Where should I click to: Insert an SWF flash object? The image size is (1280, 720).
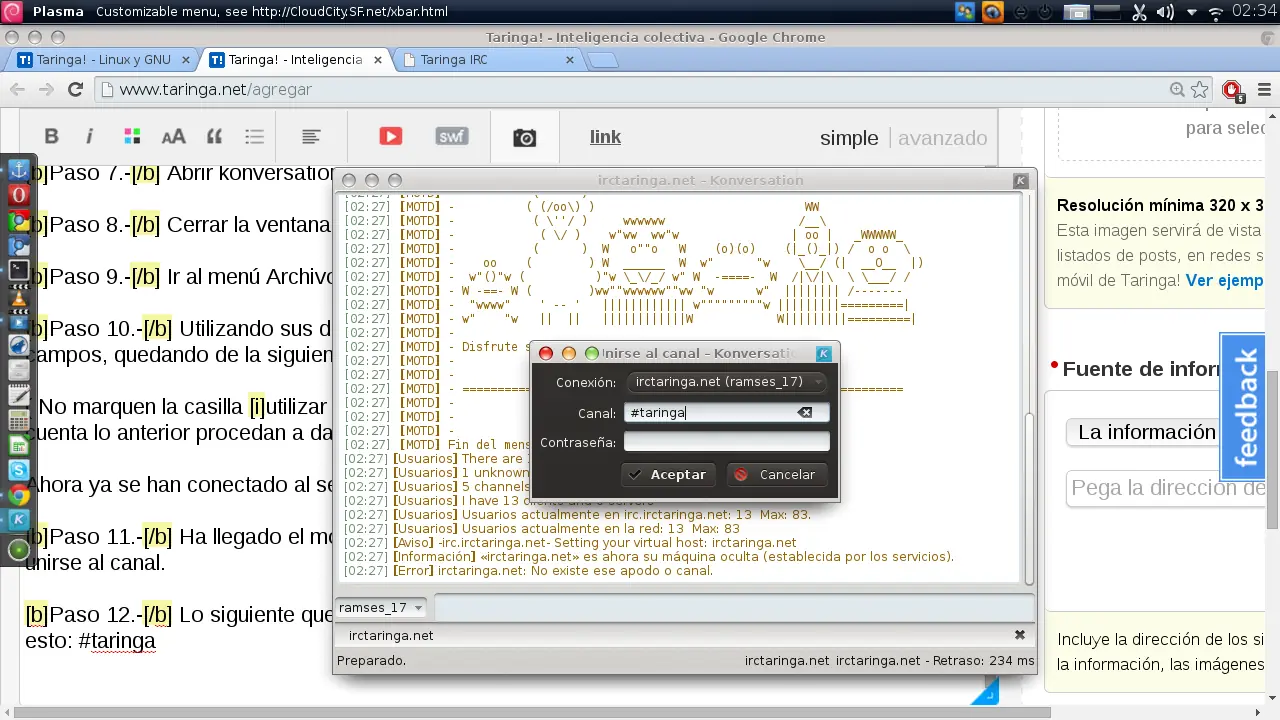click(x=452, y=137)
